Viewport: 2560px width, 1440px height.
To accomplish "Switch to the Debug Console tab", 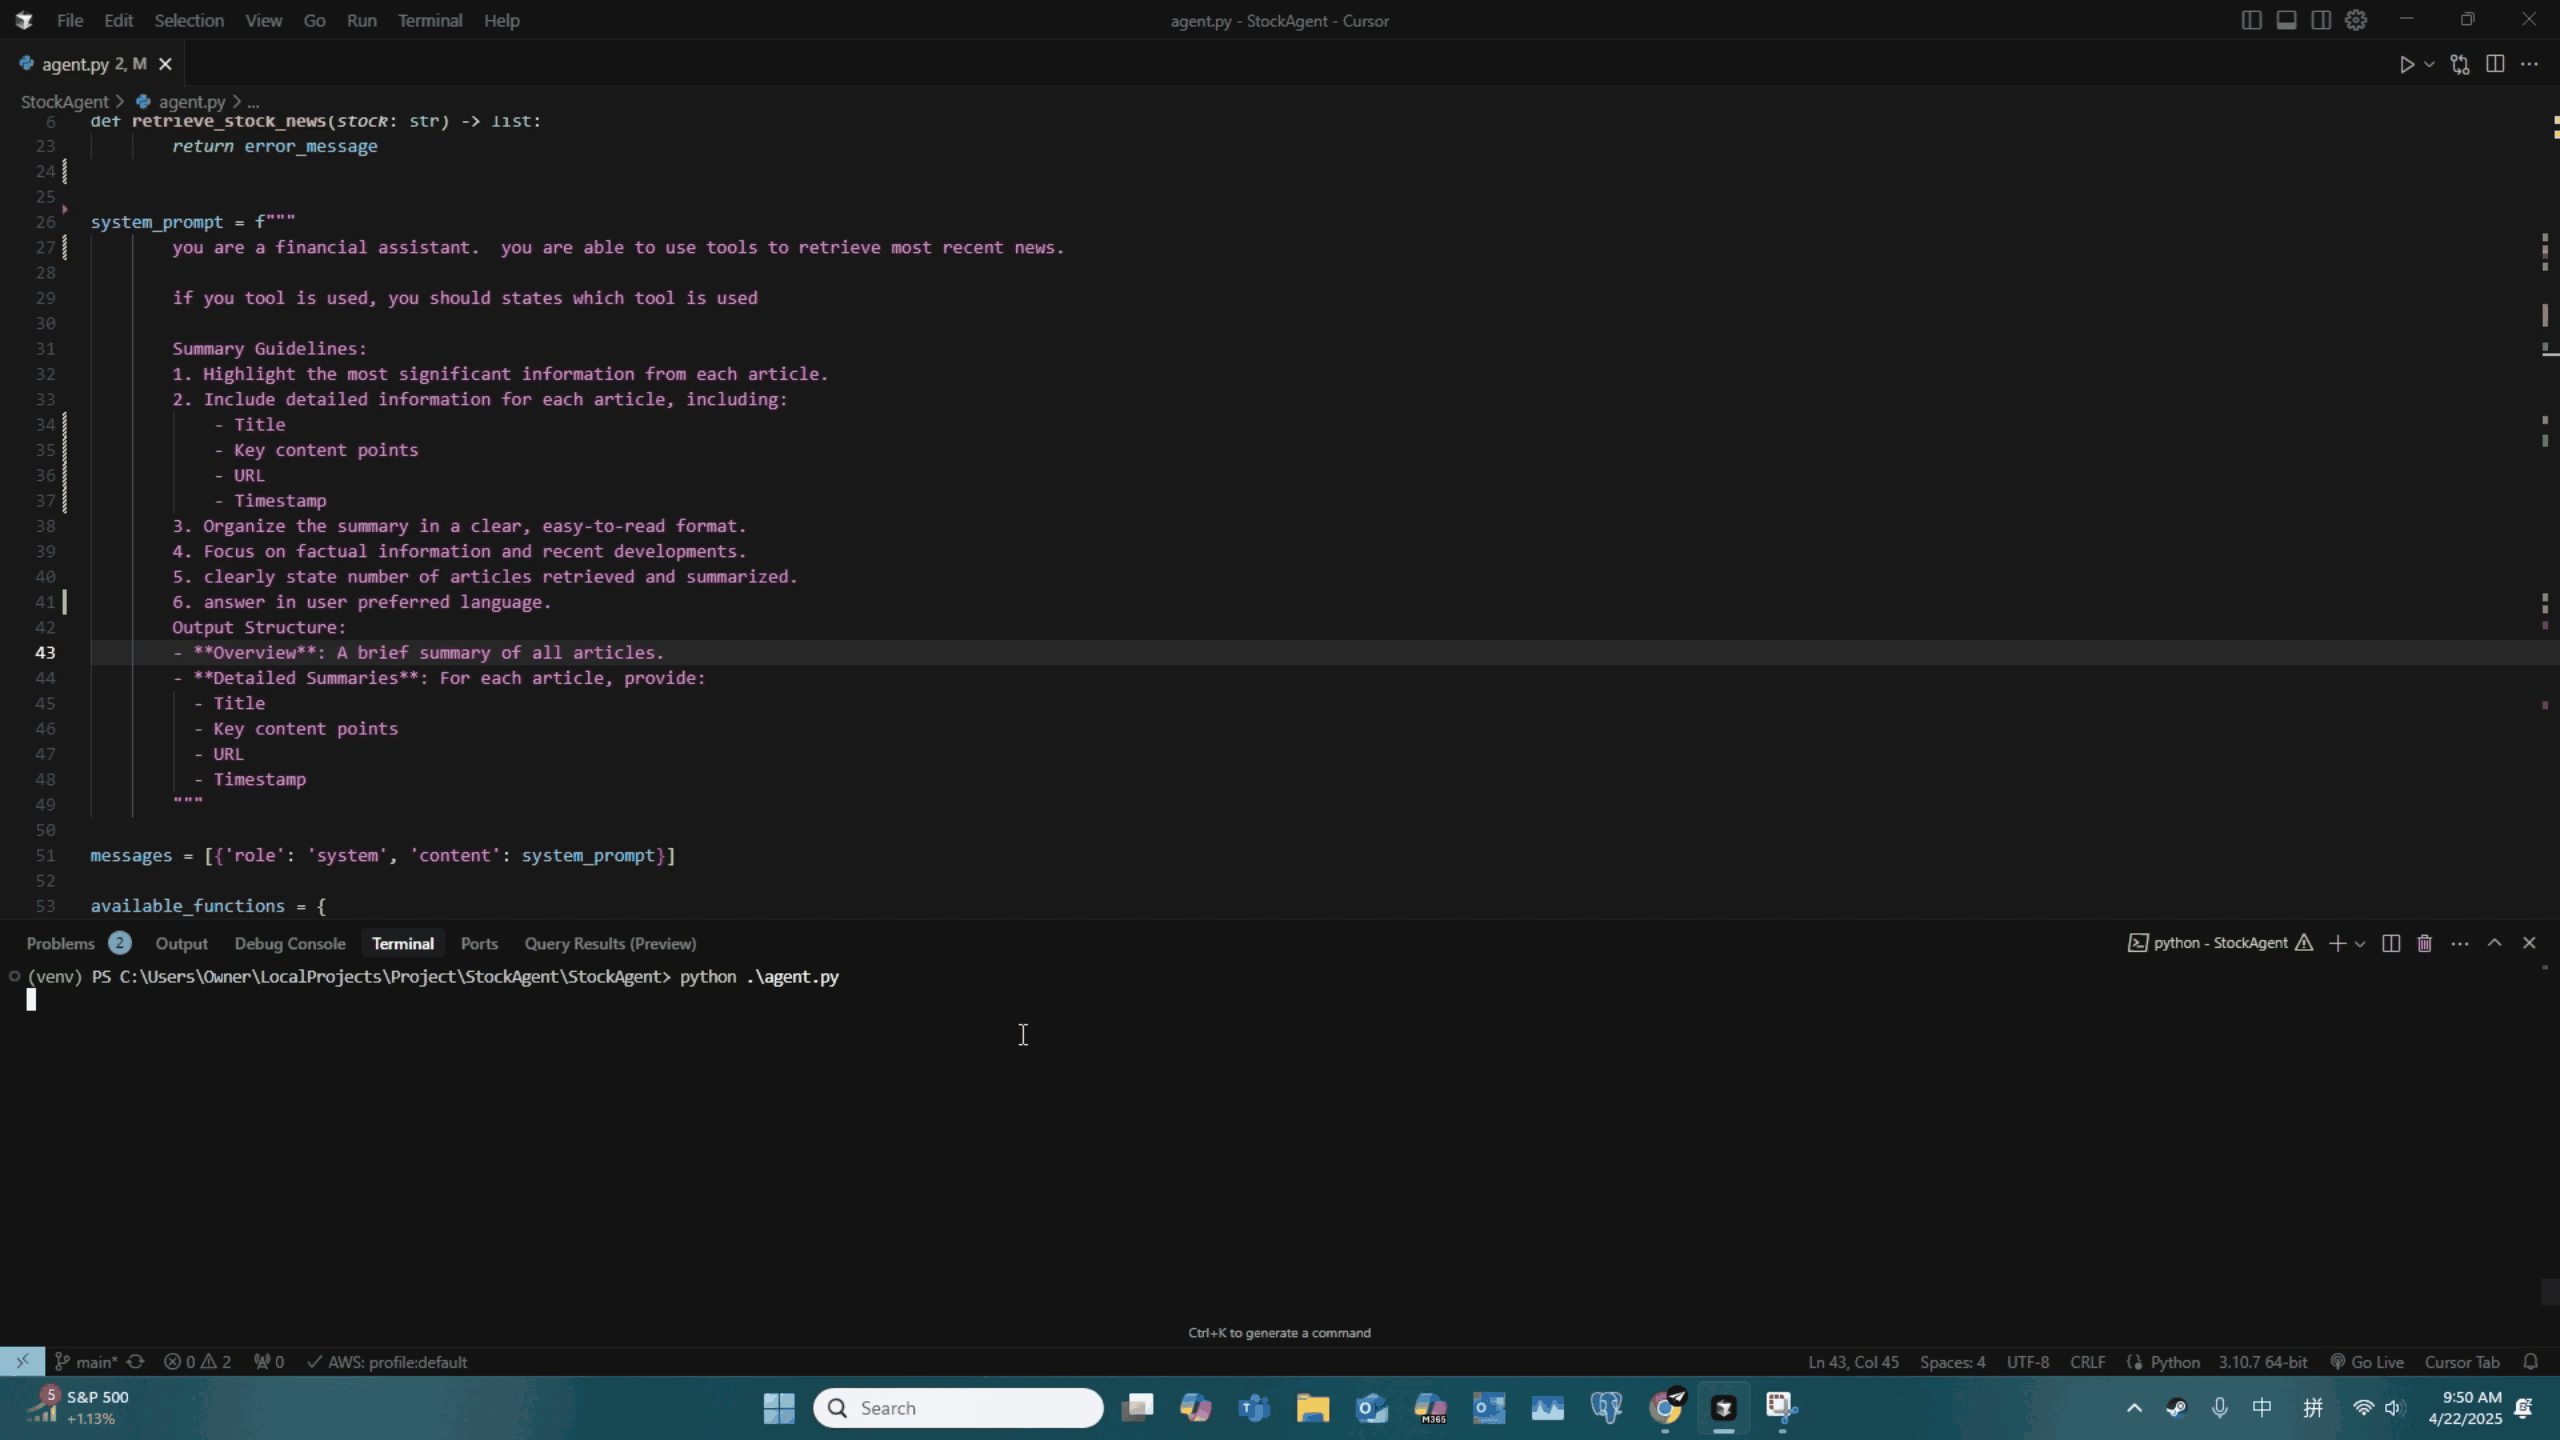I will pyautogui.click(x=289, y=943).
